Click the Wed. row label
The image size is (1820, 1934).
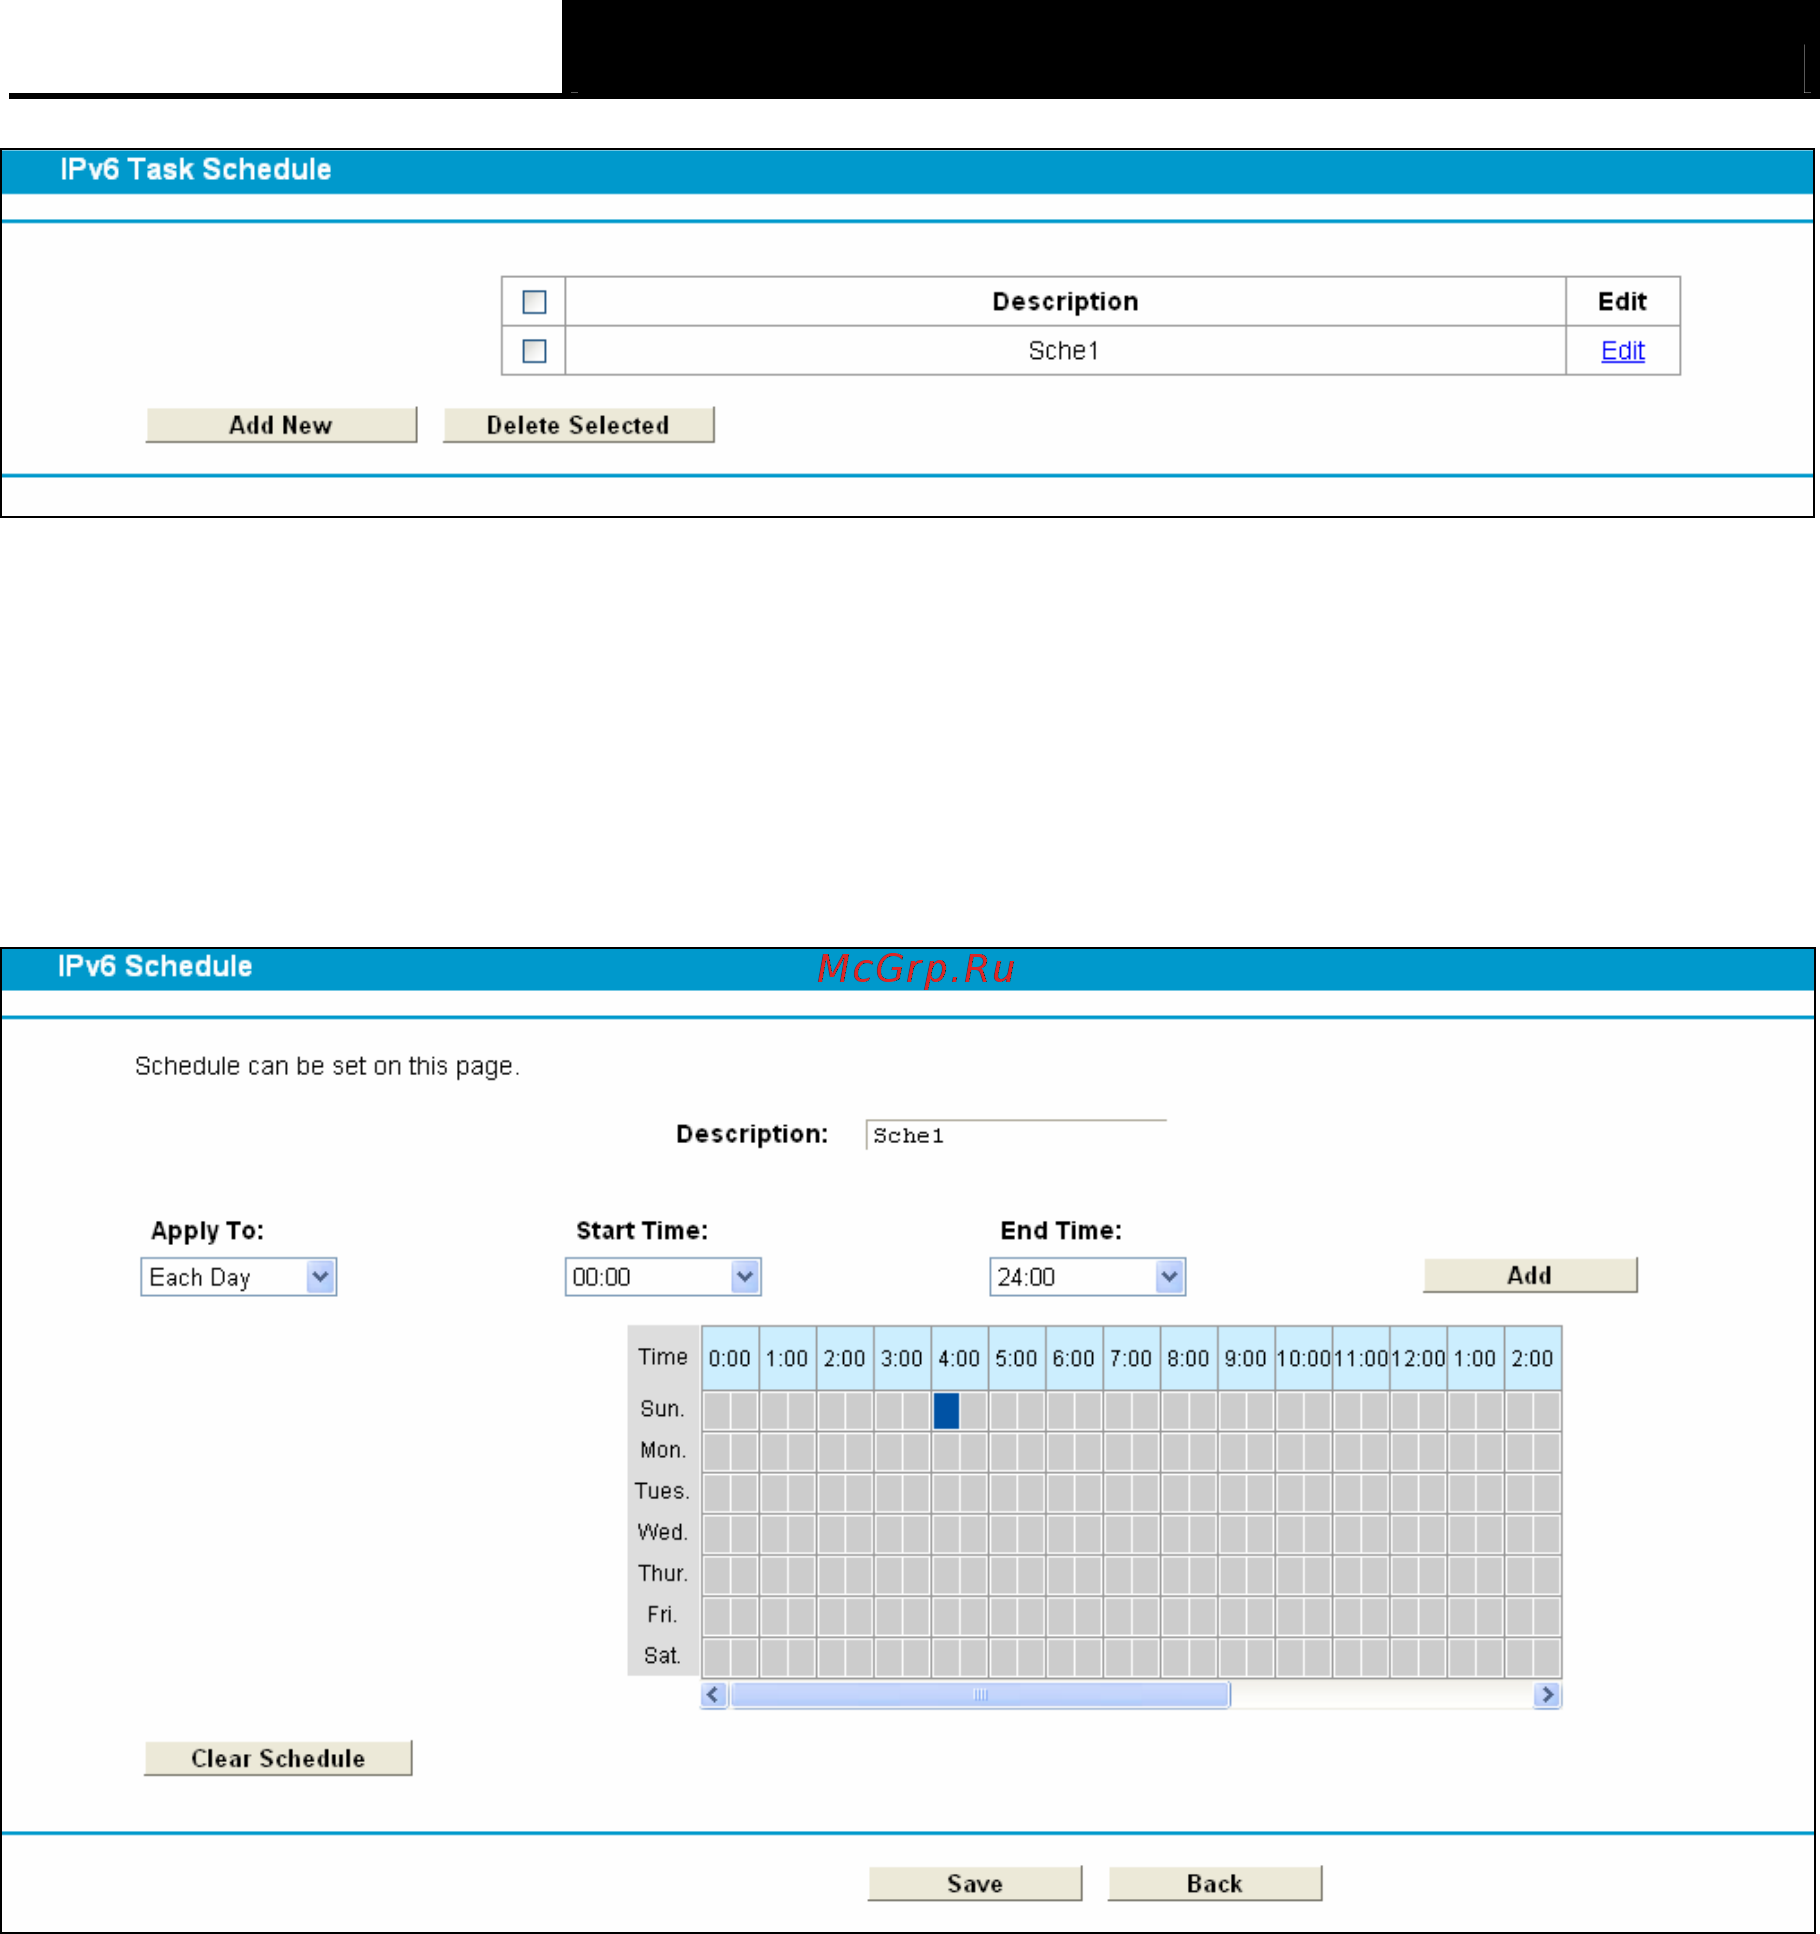tap(662, 1532)
